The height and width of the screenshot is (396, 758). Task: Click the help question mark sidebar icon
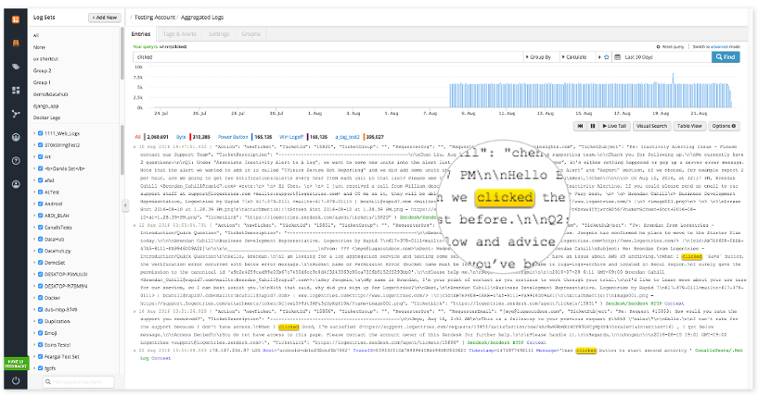pyautogui.click(x=15, y=161)
